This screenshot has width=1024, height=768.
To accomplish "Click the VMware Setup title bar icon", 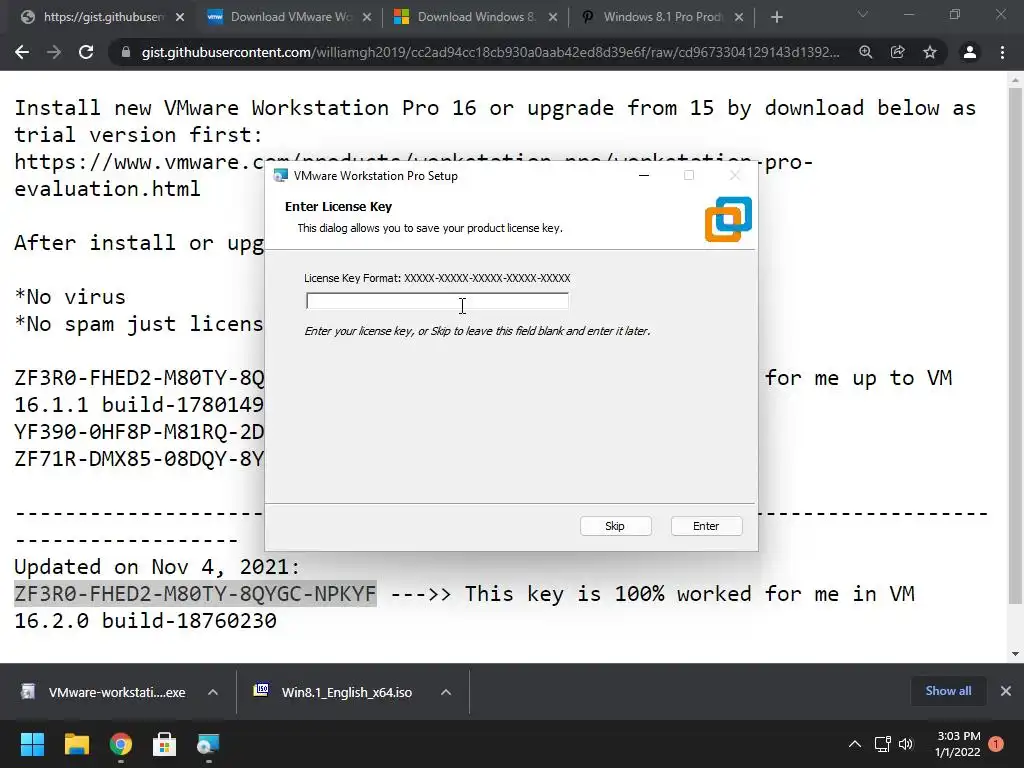I will (281, 176).
